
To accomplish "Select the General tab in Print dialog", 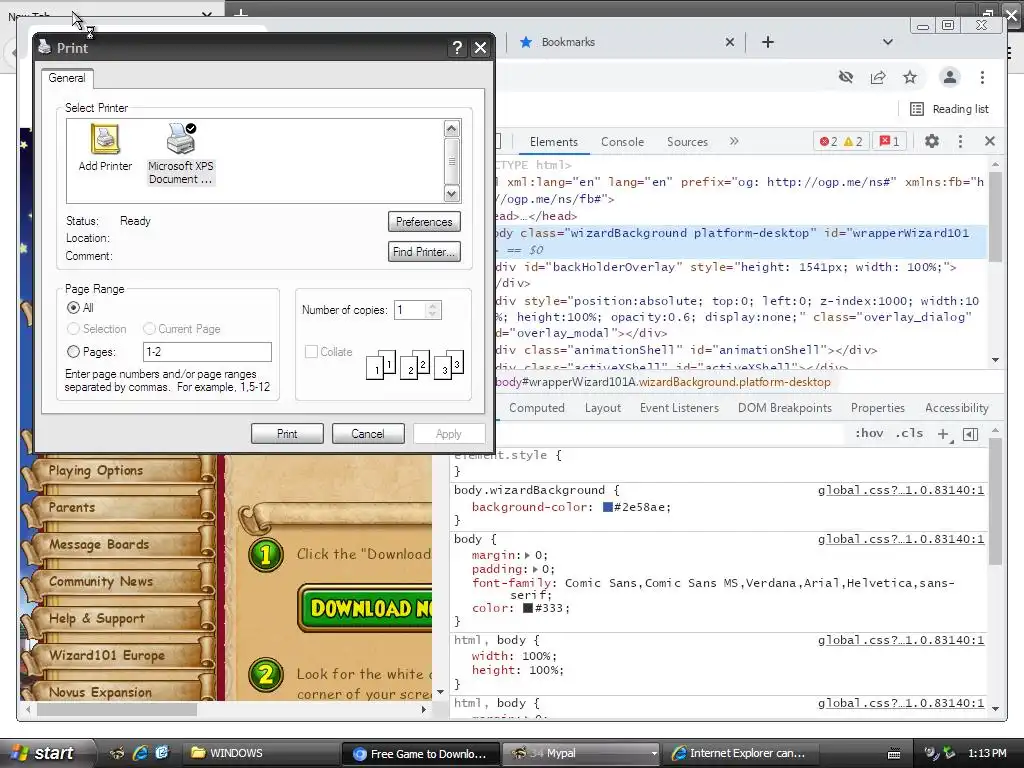I will (67, 78).
